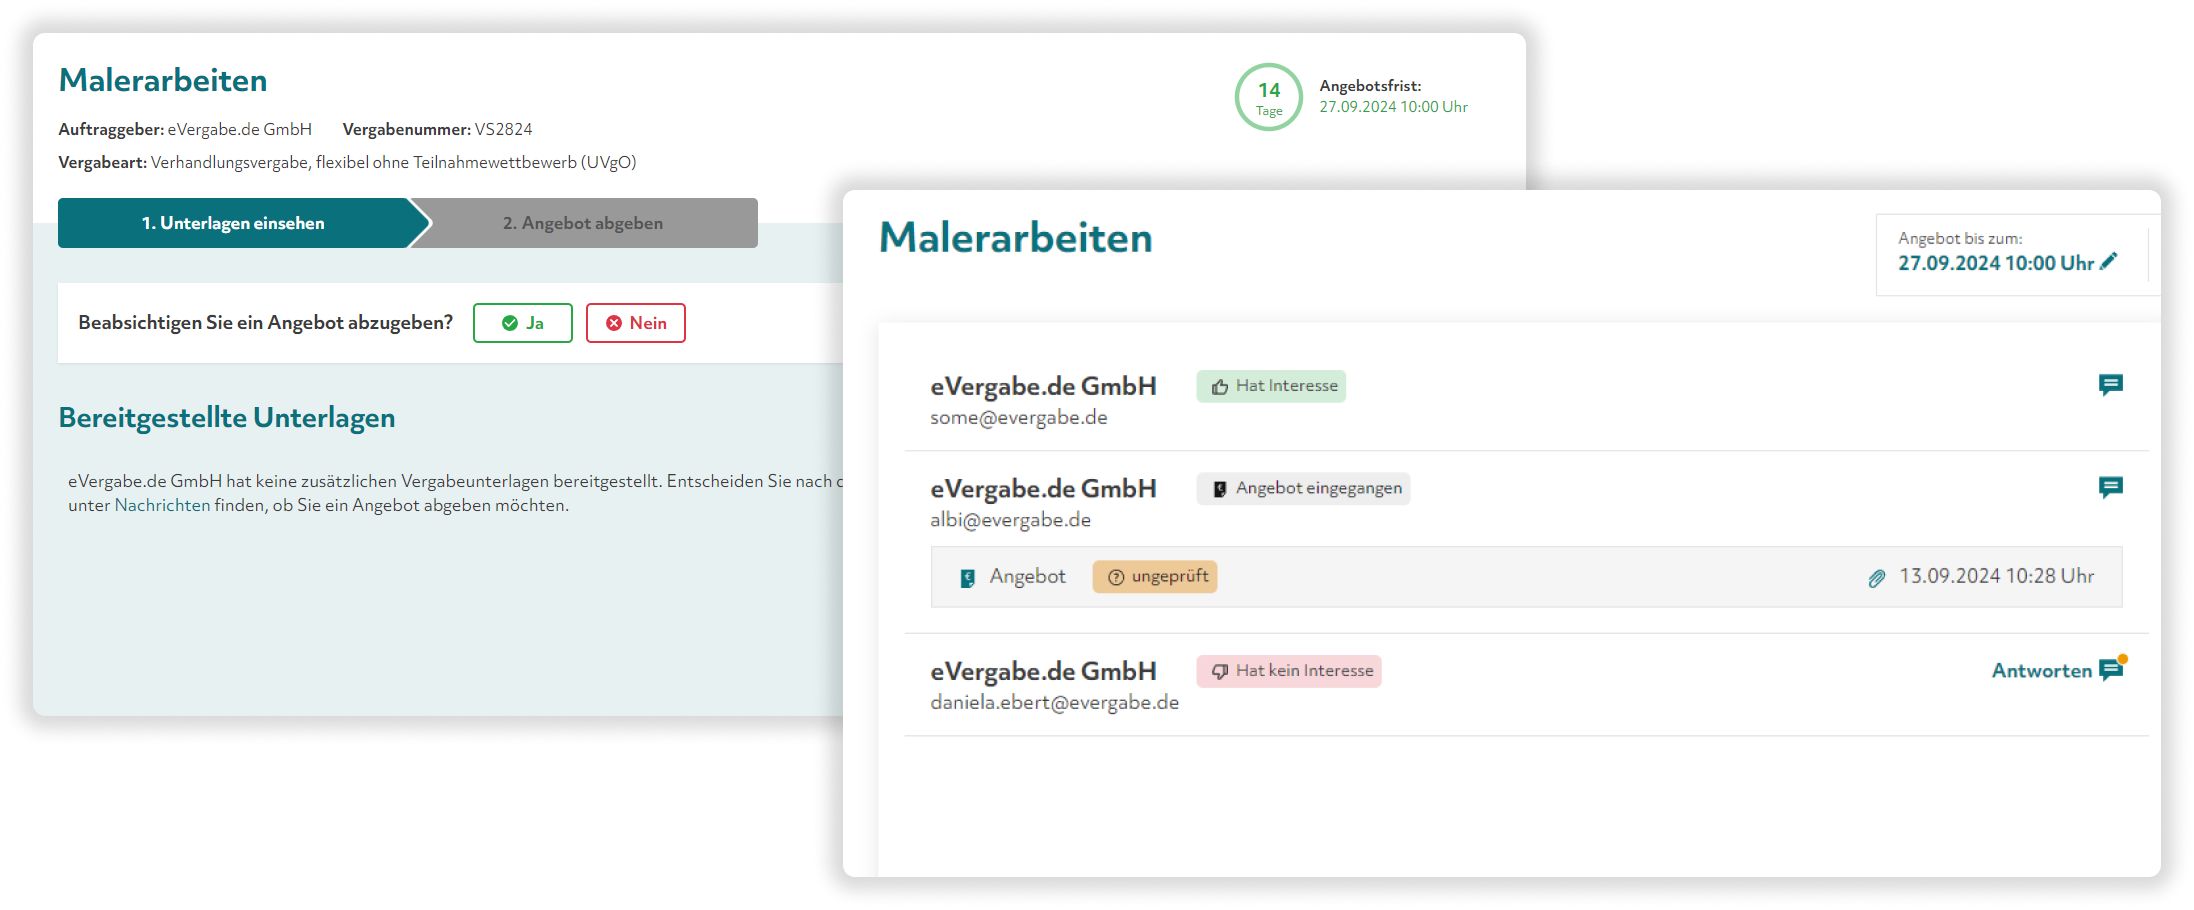Click the Hat kein Interesse badge
This screenshot has height=910, width=2194.
pyautogui.click(x=1289, y=671)
